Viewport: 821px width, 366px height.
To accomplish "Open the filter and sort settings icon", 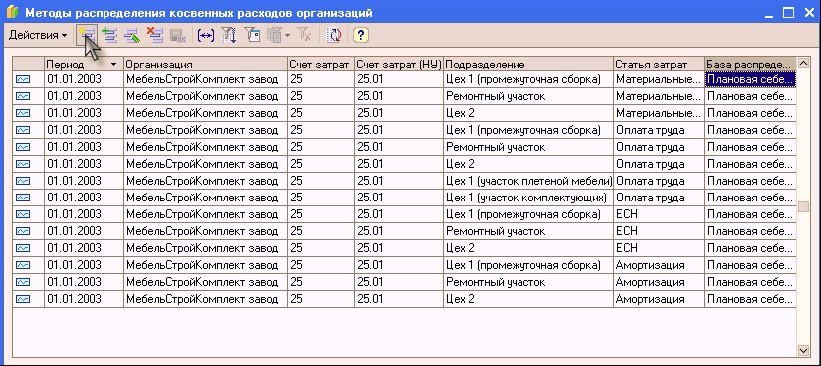I will [229, 35].
